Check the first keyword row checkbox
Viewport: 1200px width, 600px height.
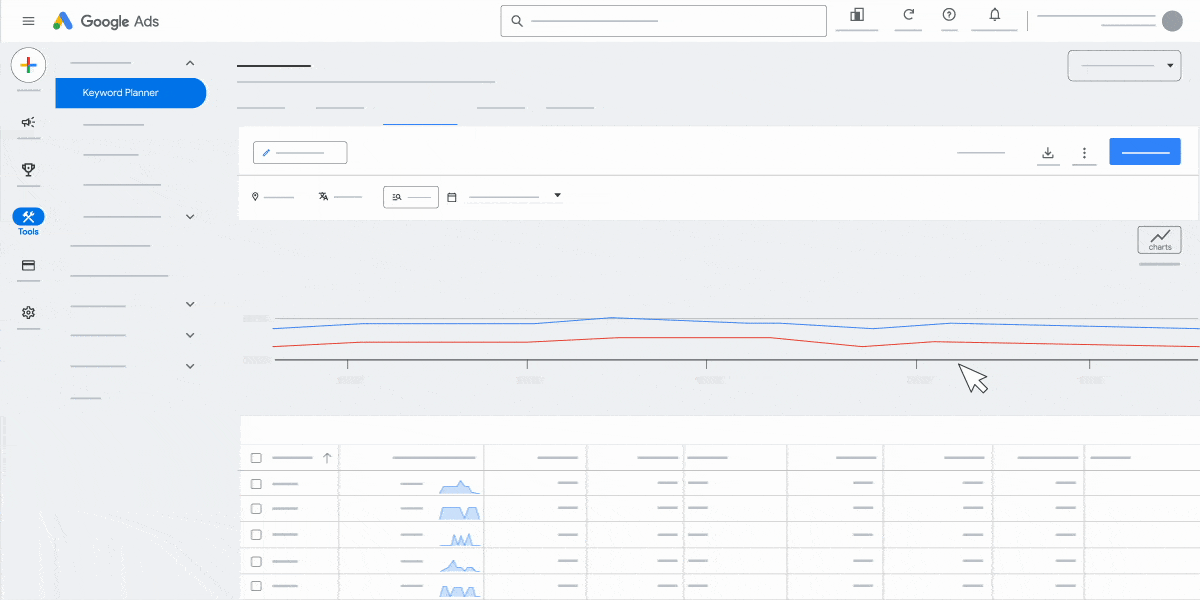pos(256,483)
